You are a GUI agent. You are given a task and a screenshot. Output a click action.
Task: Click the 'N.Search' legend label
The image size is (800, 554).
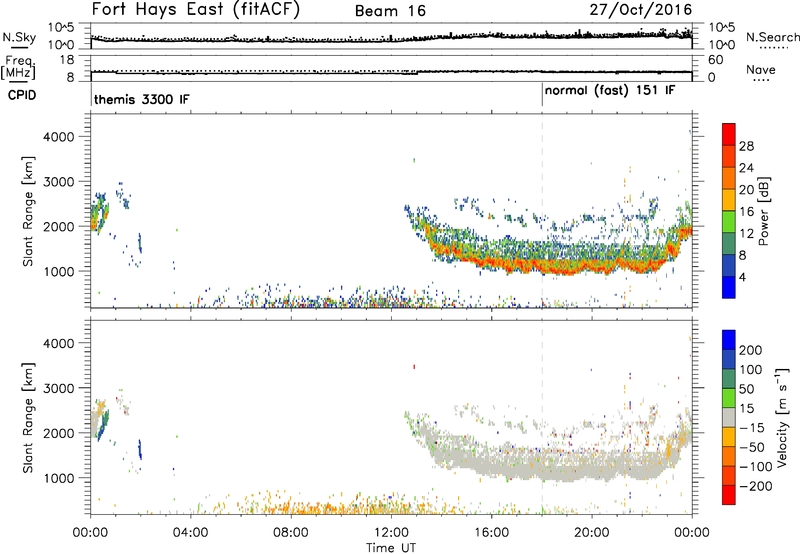[x=772, y=37]
